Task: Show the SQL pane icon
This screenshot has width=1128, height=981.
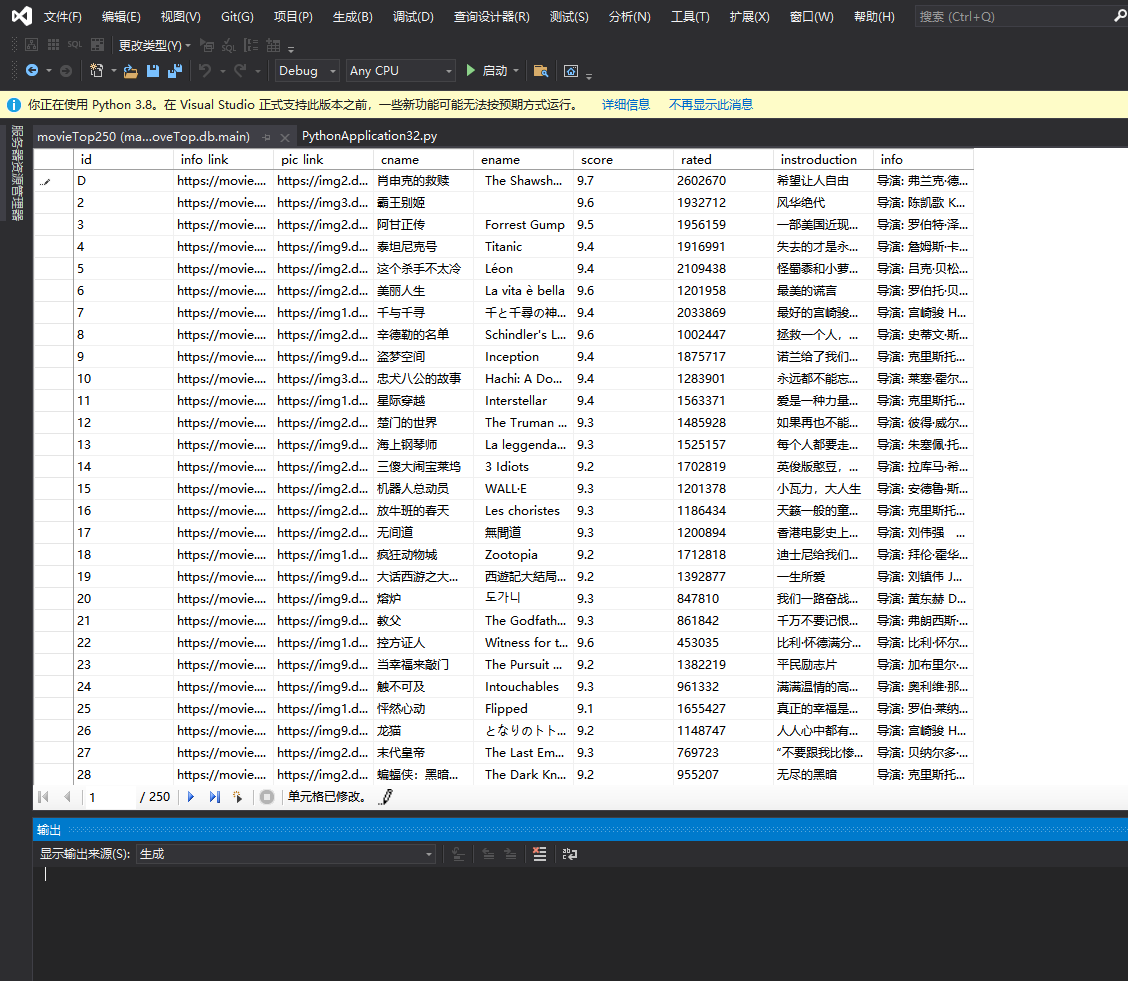Action: 75,45
